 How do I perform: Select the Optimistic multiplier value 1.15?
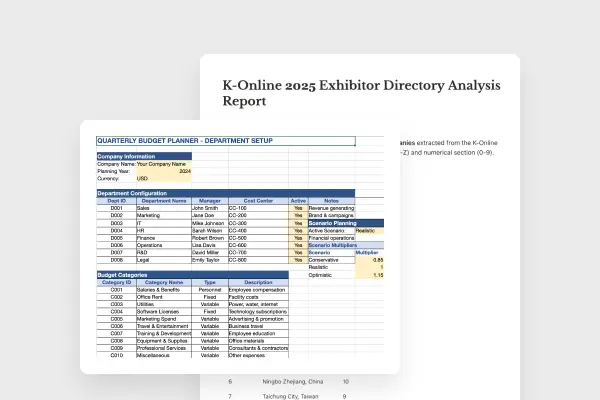click(x=370, y=275)
